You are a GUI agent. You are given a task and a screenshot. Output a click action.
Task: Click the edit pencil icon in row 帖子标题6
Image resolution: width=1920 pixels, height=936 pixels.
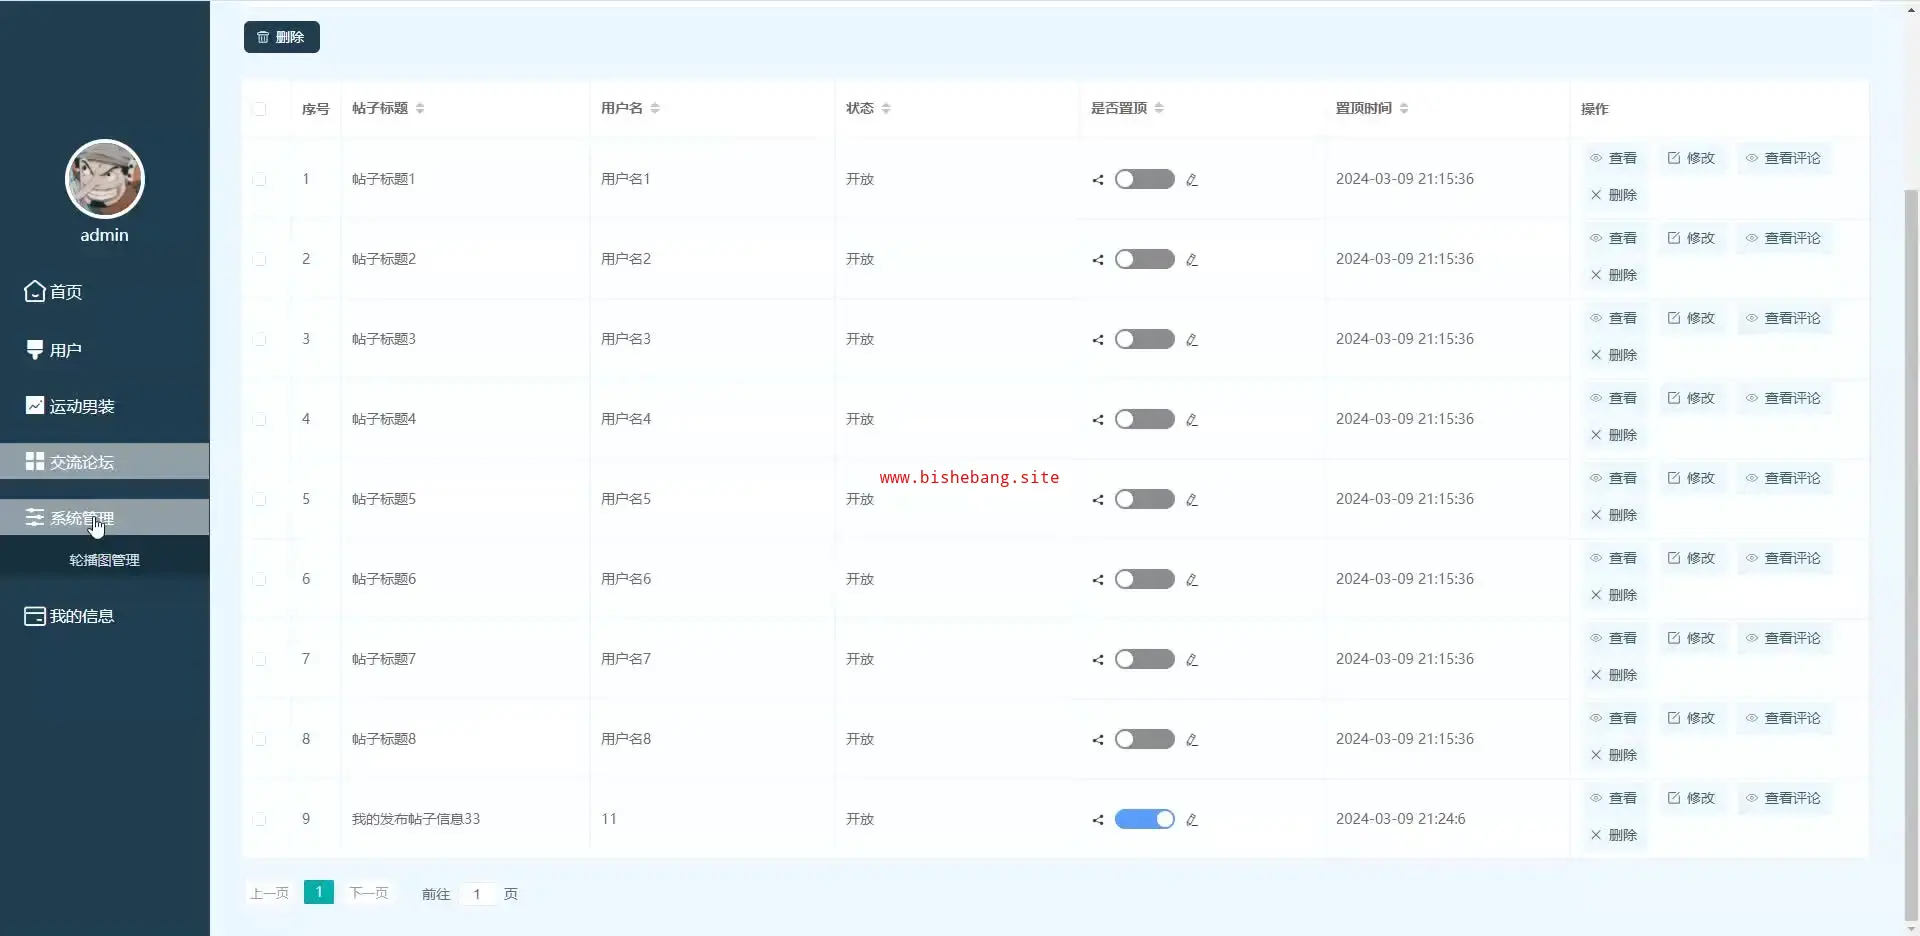pyautogui.click(x=1192, y=580)
